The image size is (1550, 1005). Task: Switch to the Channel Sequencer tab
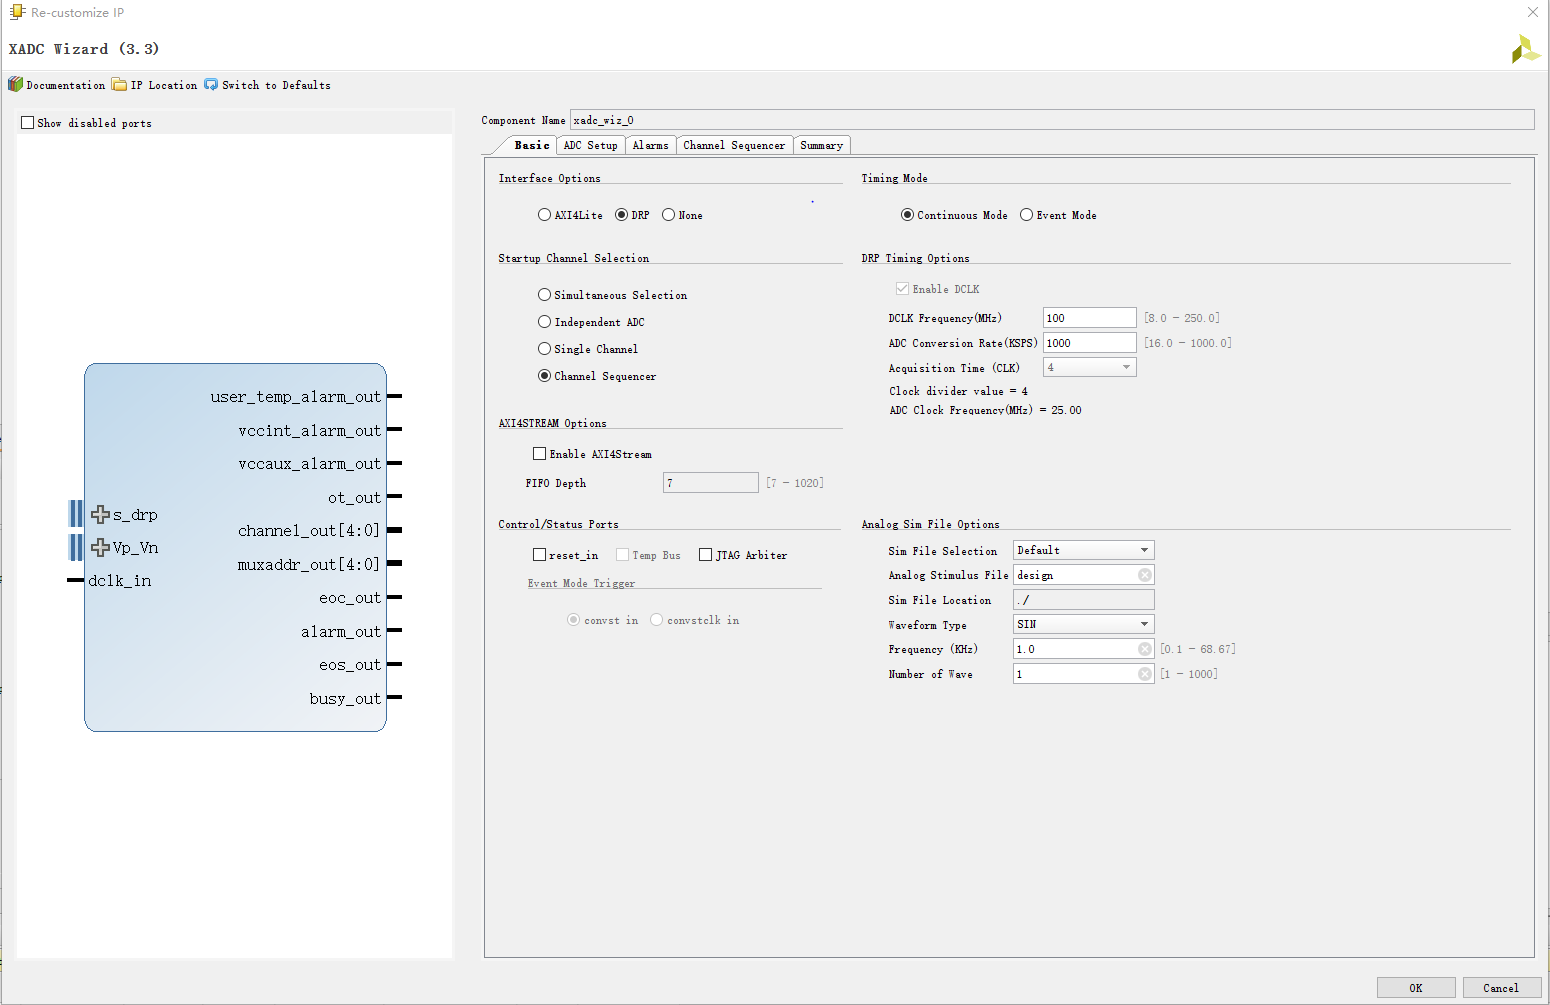point(735,145)
